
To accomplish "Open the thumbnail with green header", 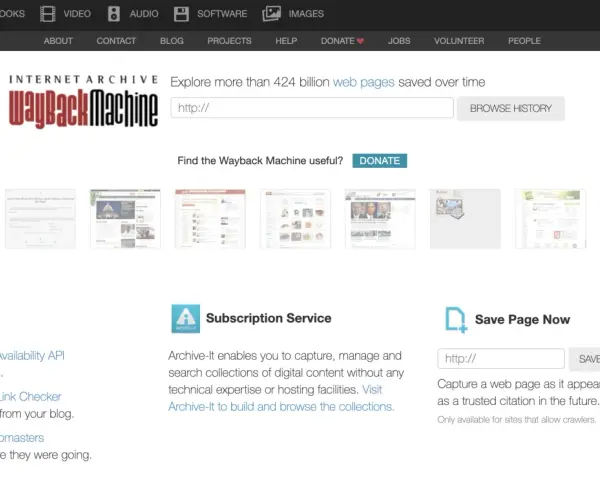I will 550,219.
